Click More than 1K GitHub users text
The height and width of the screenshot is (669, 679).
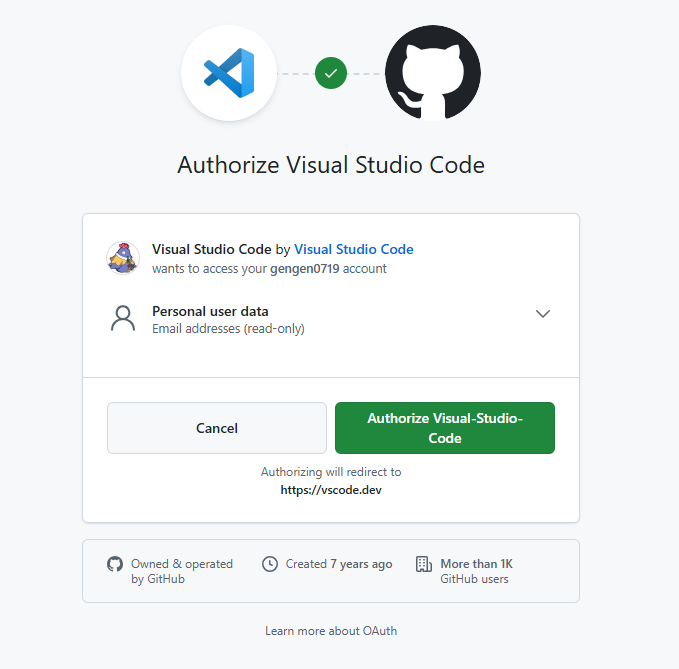tap(476, 571)
